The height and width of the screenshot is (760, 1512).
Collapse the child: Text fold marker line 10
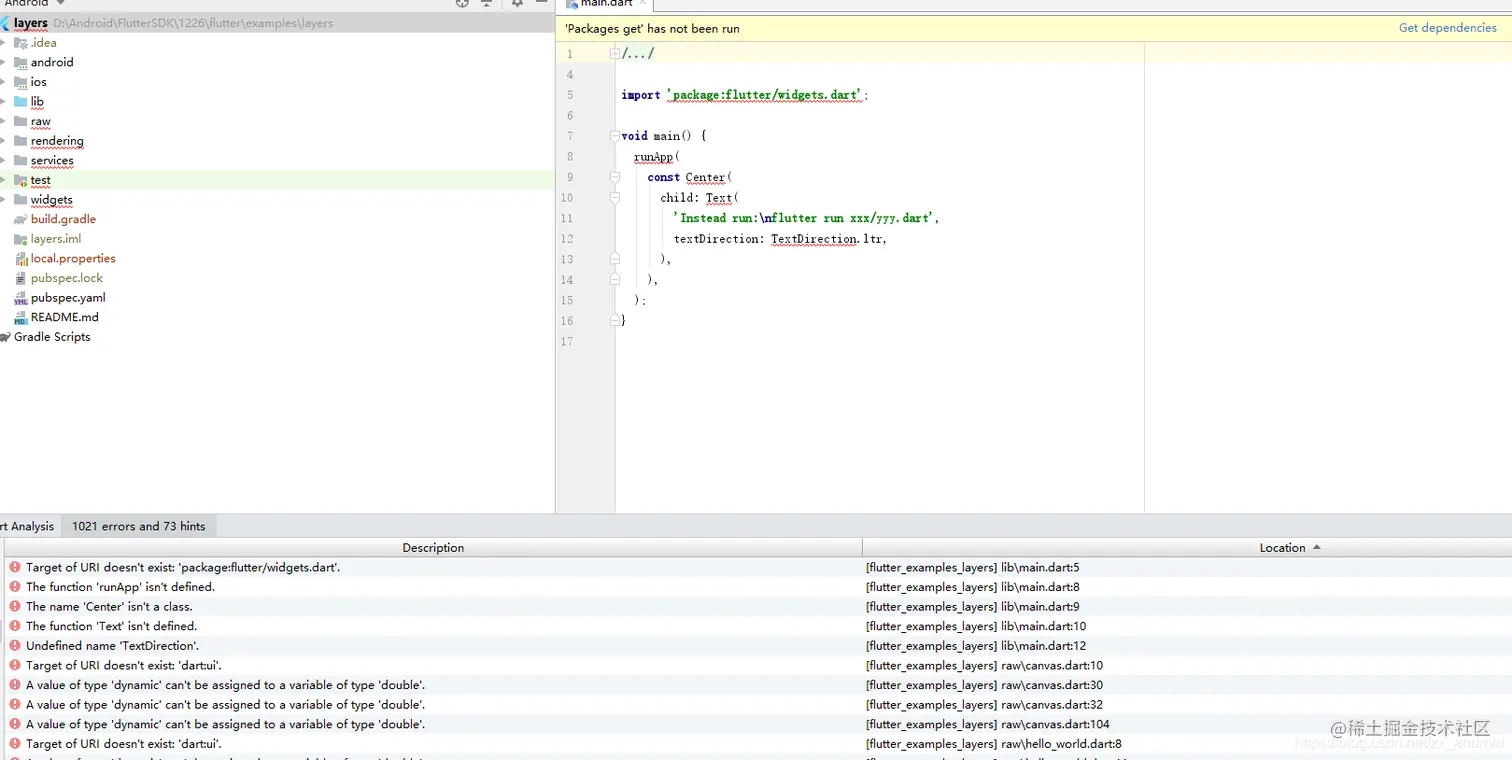[614, 198]
